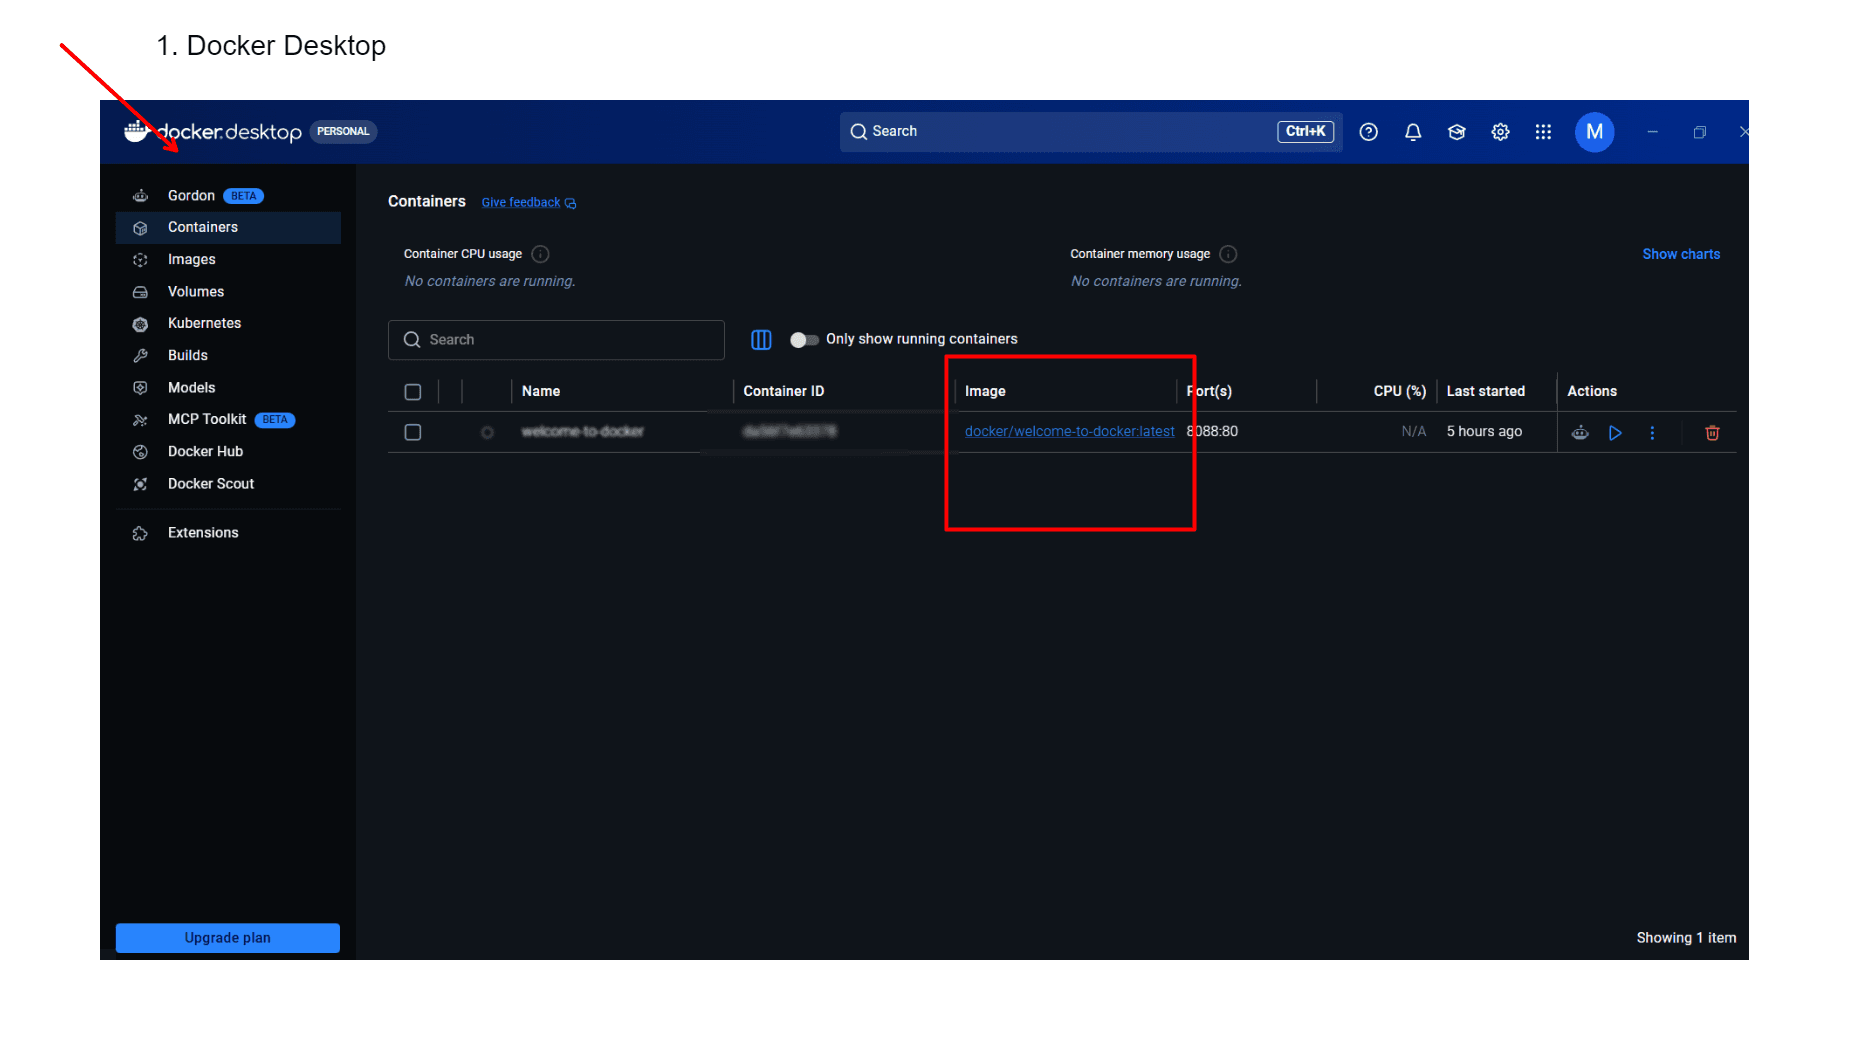Click the Volumes disk icon in the sidebar
This screenshot has height=1060, width=1849.
point(140,292)
